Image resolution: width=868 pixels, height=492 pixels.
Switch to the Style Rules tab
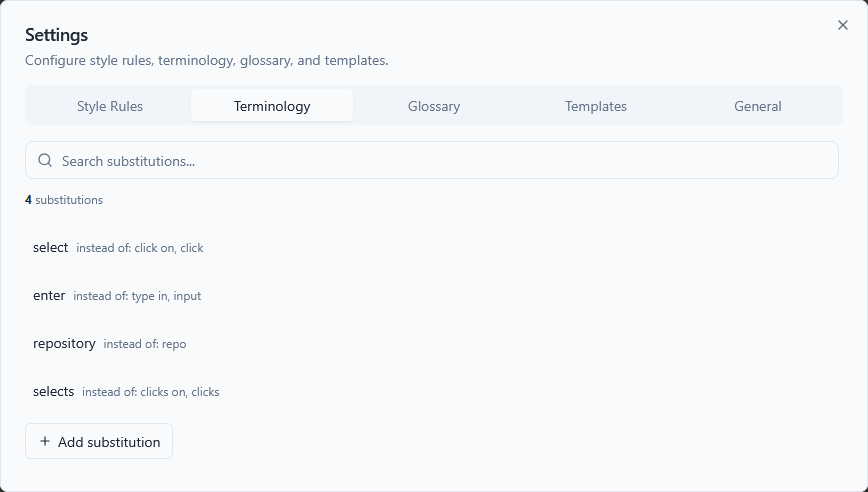[110, 106]
